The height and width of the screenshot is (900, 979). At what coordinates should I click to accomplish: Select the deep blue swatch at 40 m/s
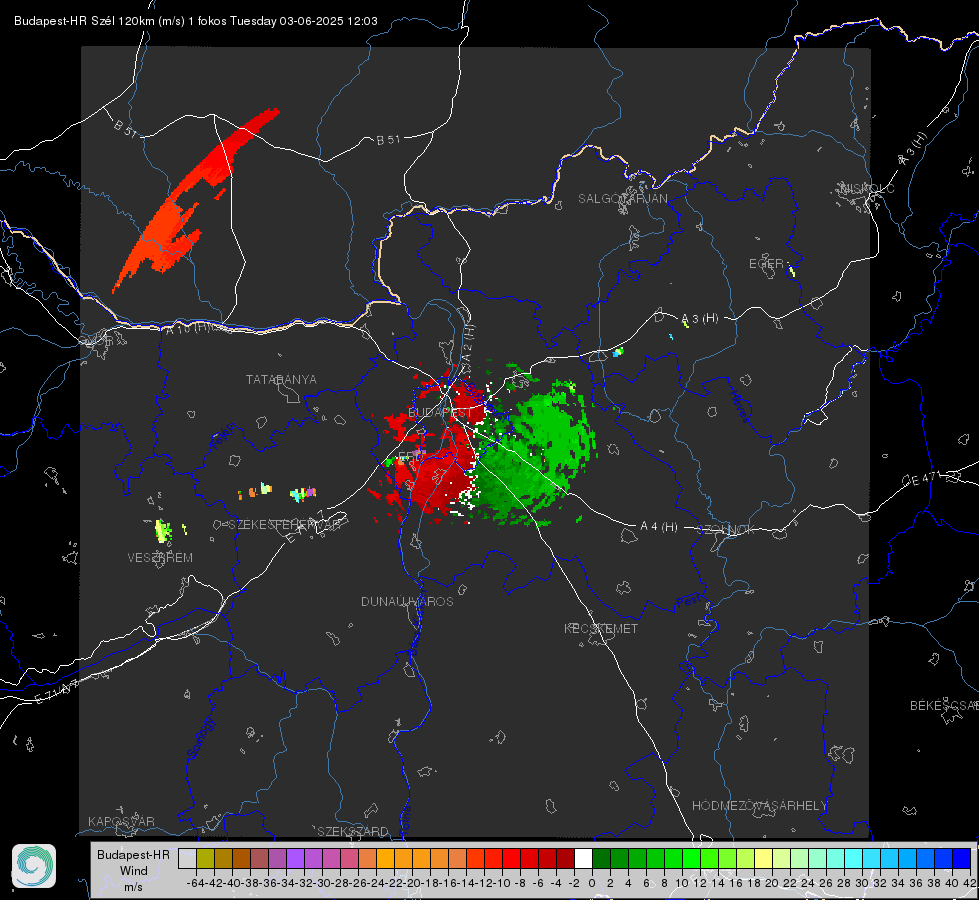pos(962,859)
